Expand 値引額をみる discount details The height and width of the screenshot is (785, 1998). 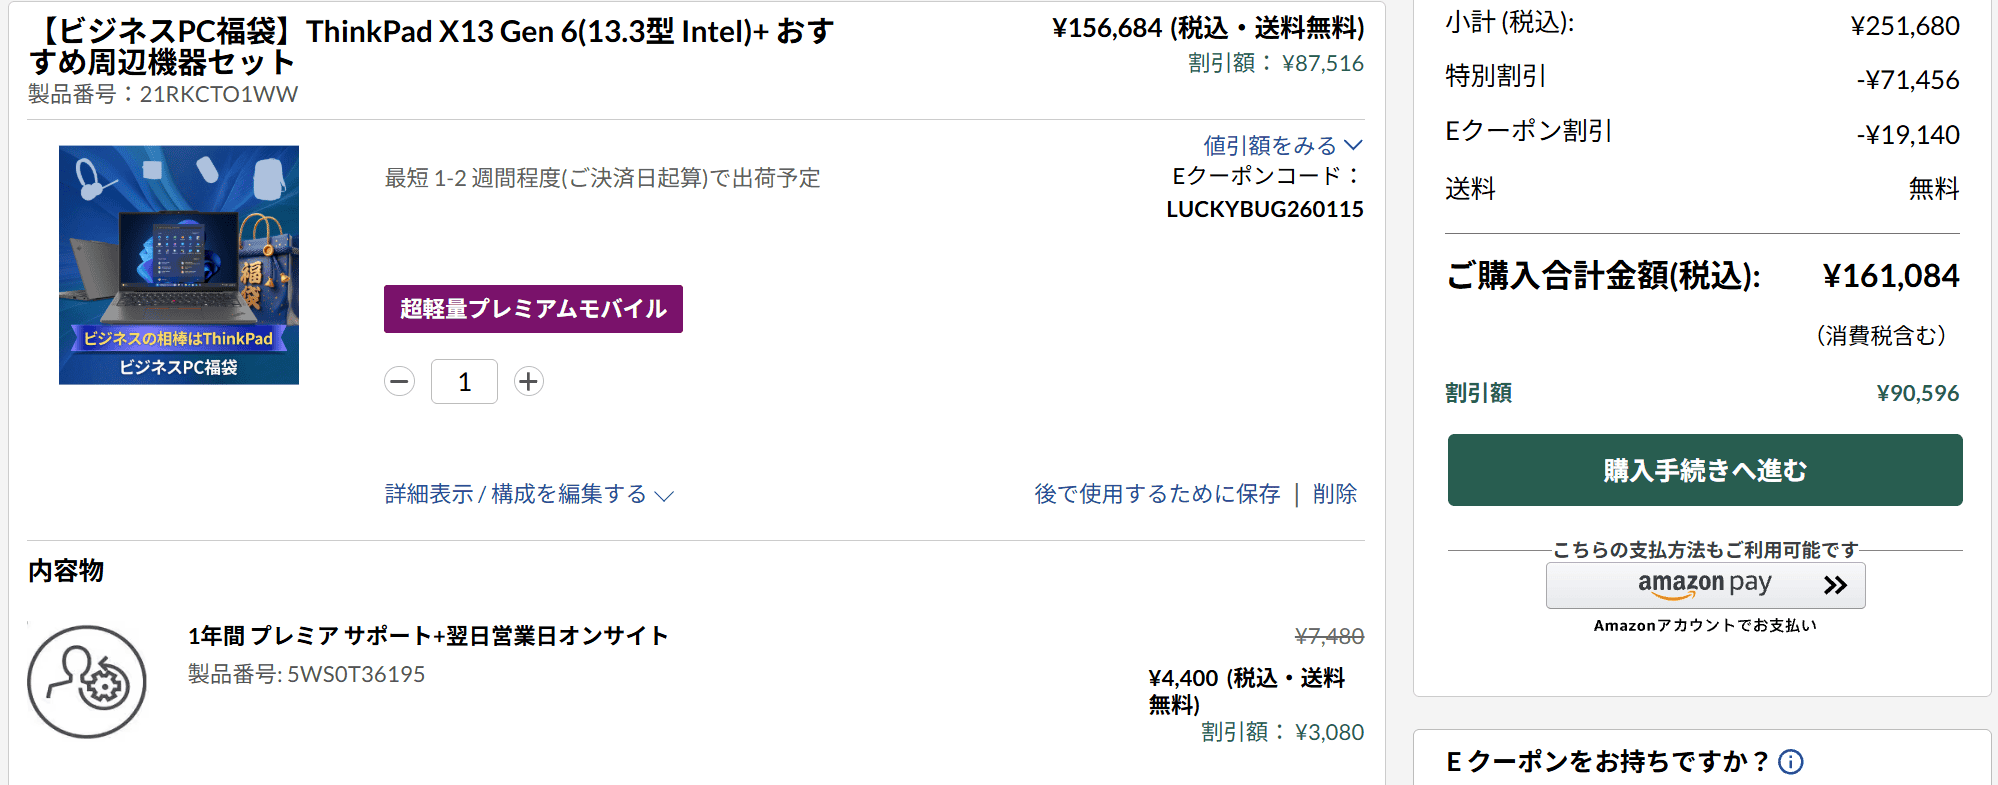point(1282,146)
